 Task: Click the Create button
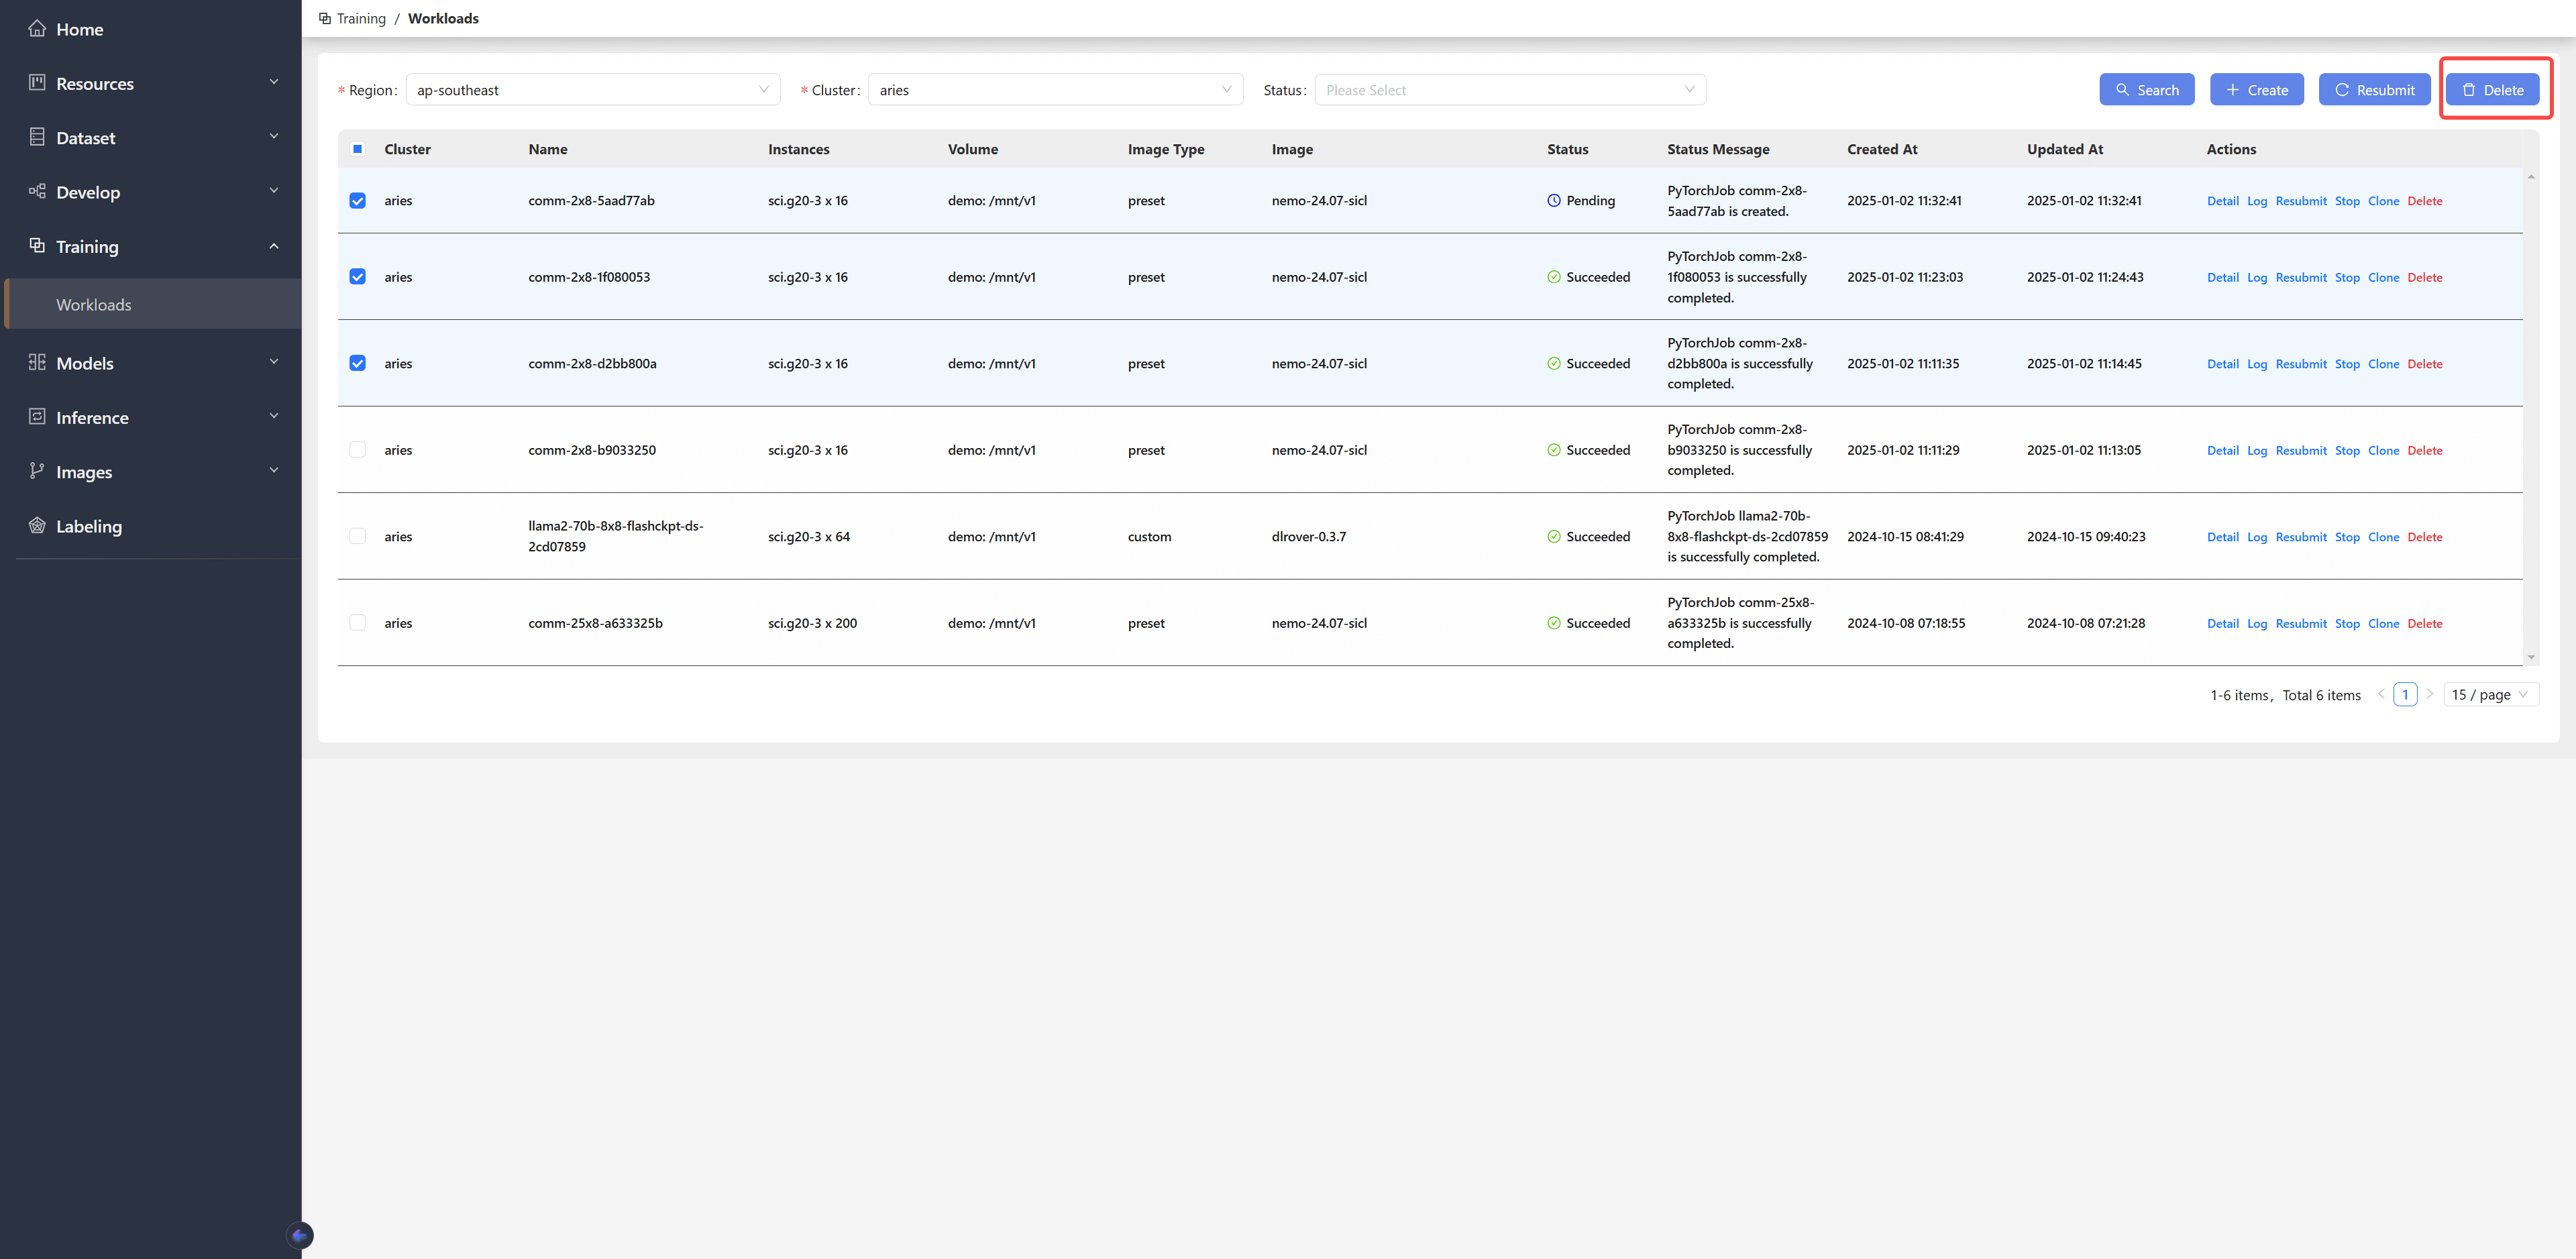(2257, 90)
